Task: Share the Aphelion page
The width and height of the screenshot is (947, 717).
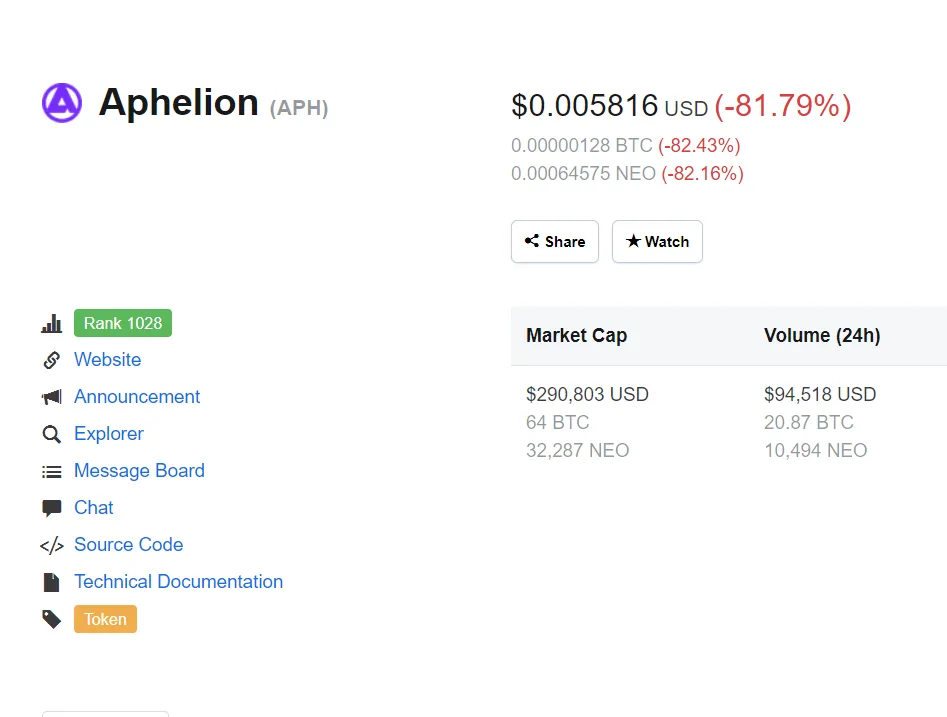Action: click(554, 242)
